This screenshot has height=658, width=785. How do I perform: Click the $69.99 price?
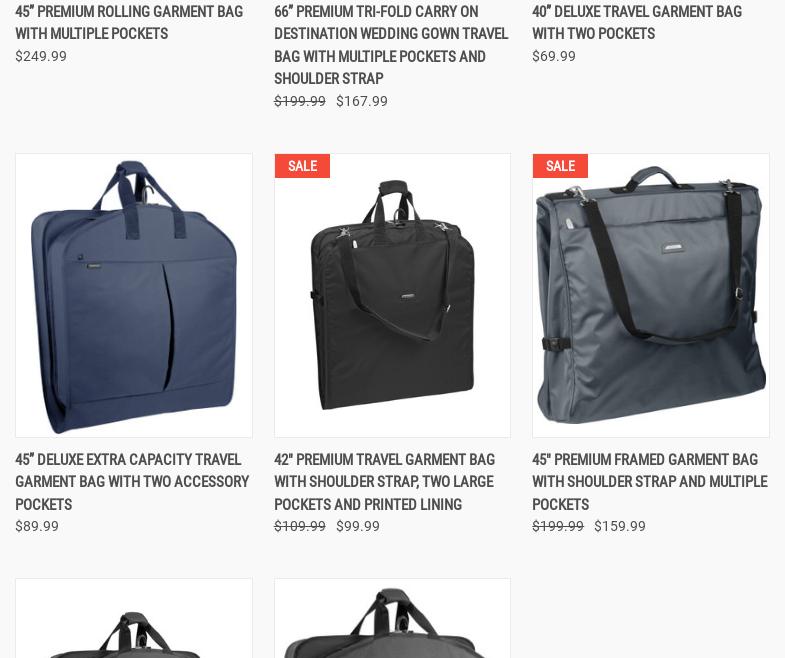click(554, 56)
